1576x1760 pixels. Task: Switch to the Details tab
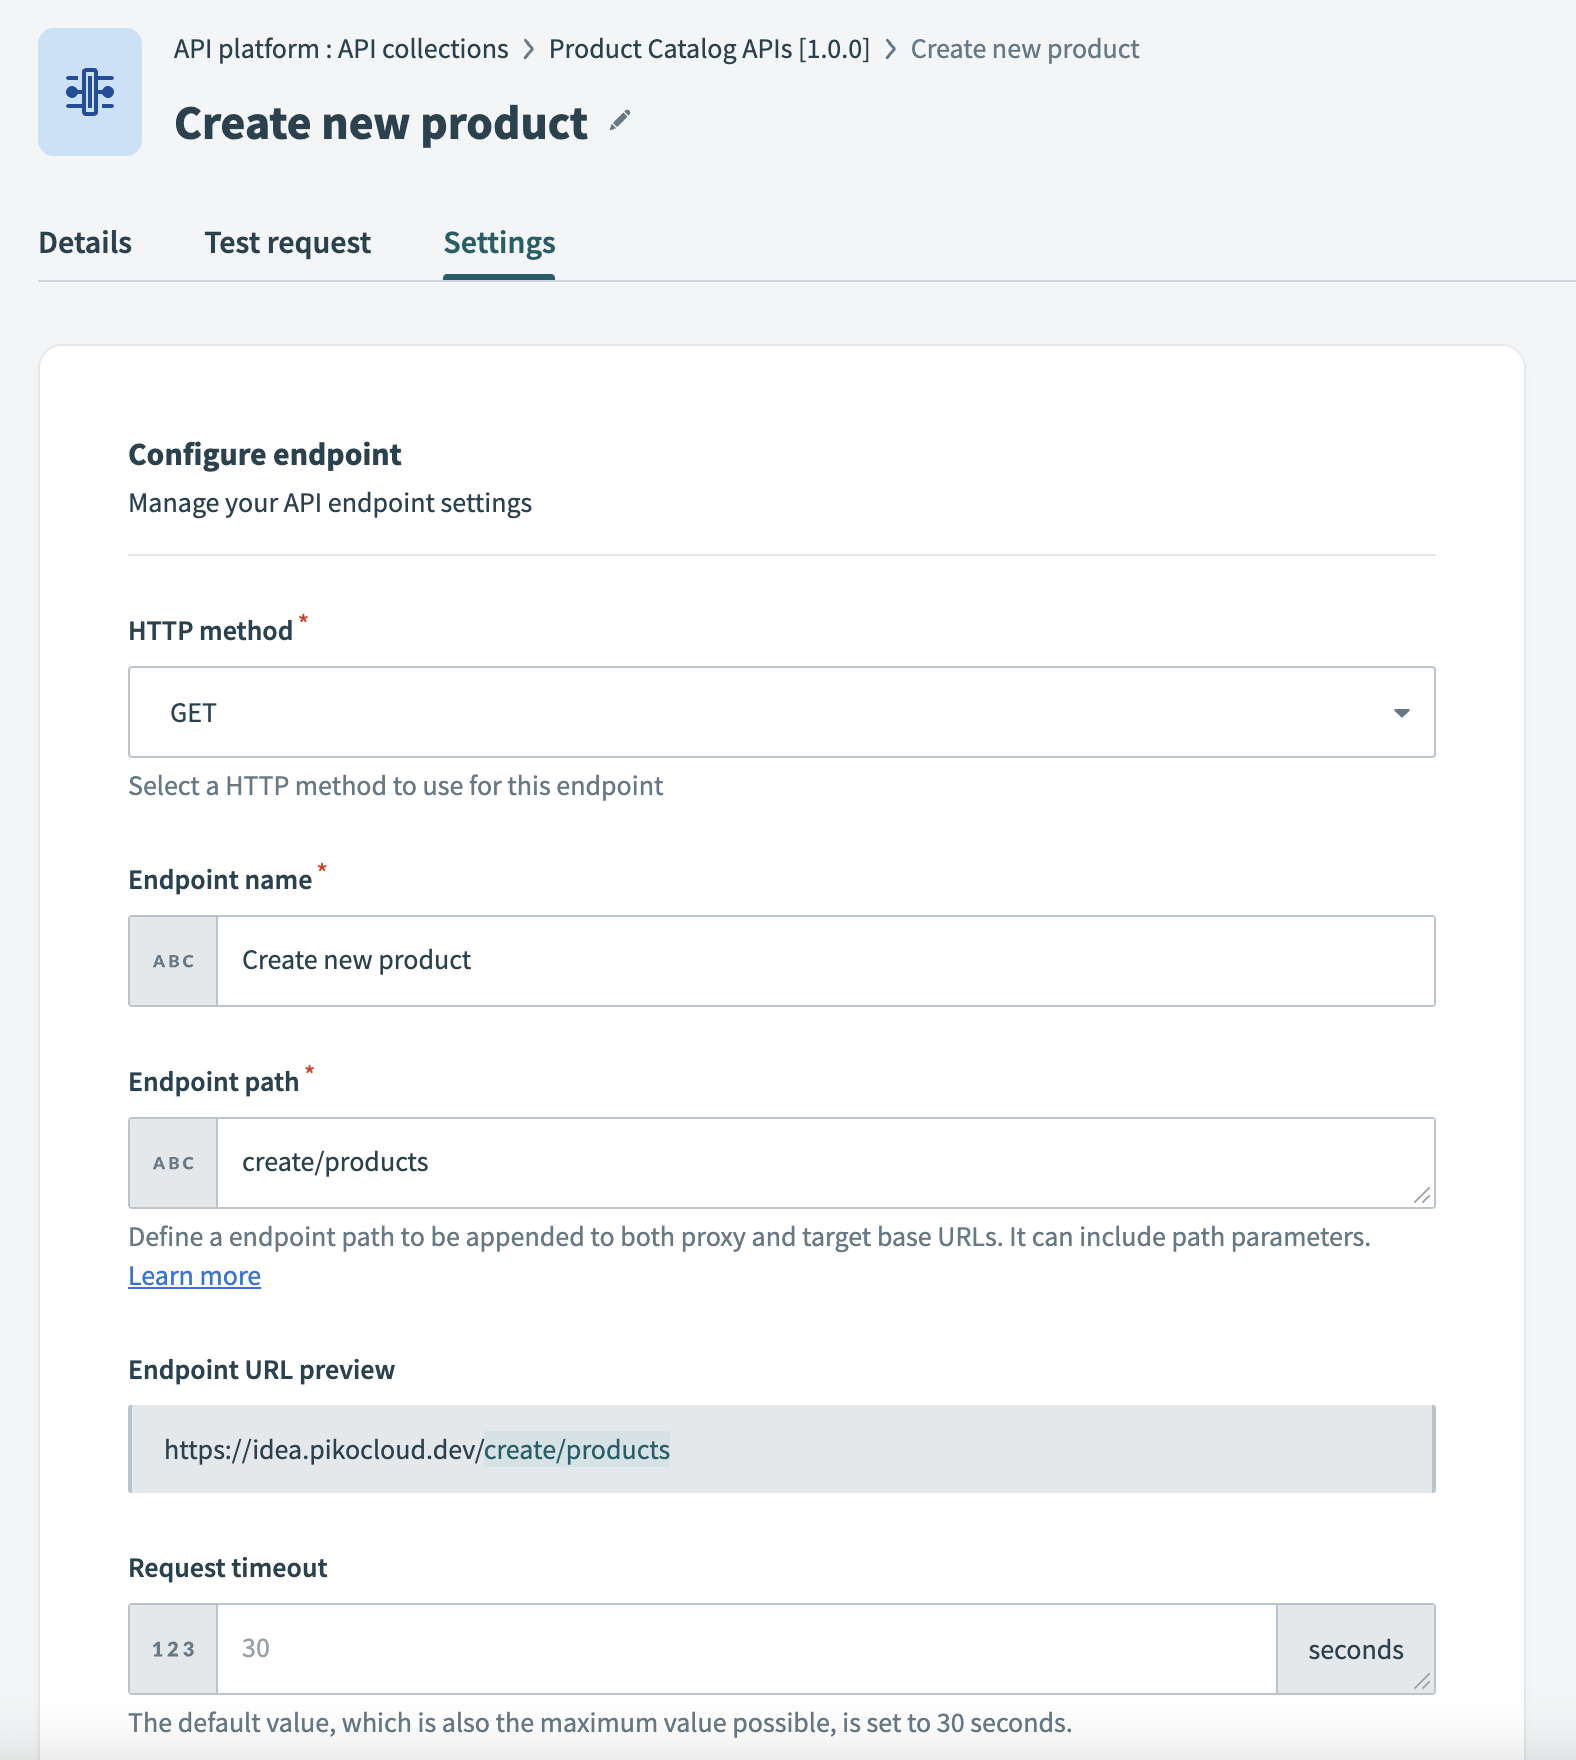[x=83, y=242]
